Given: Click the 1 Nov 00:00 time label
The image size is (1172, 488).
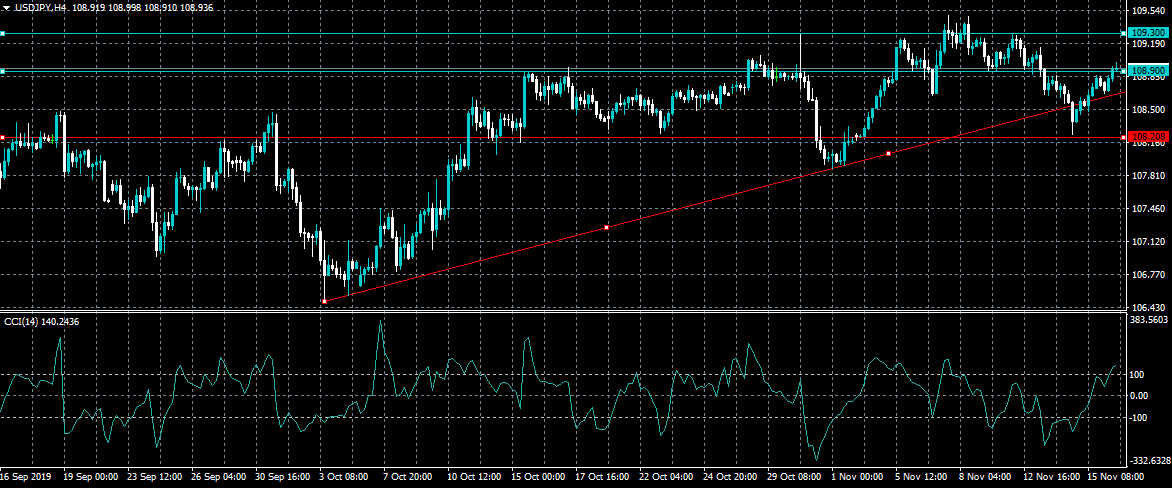Looking at the screenshot, I should coord(859,476).
